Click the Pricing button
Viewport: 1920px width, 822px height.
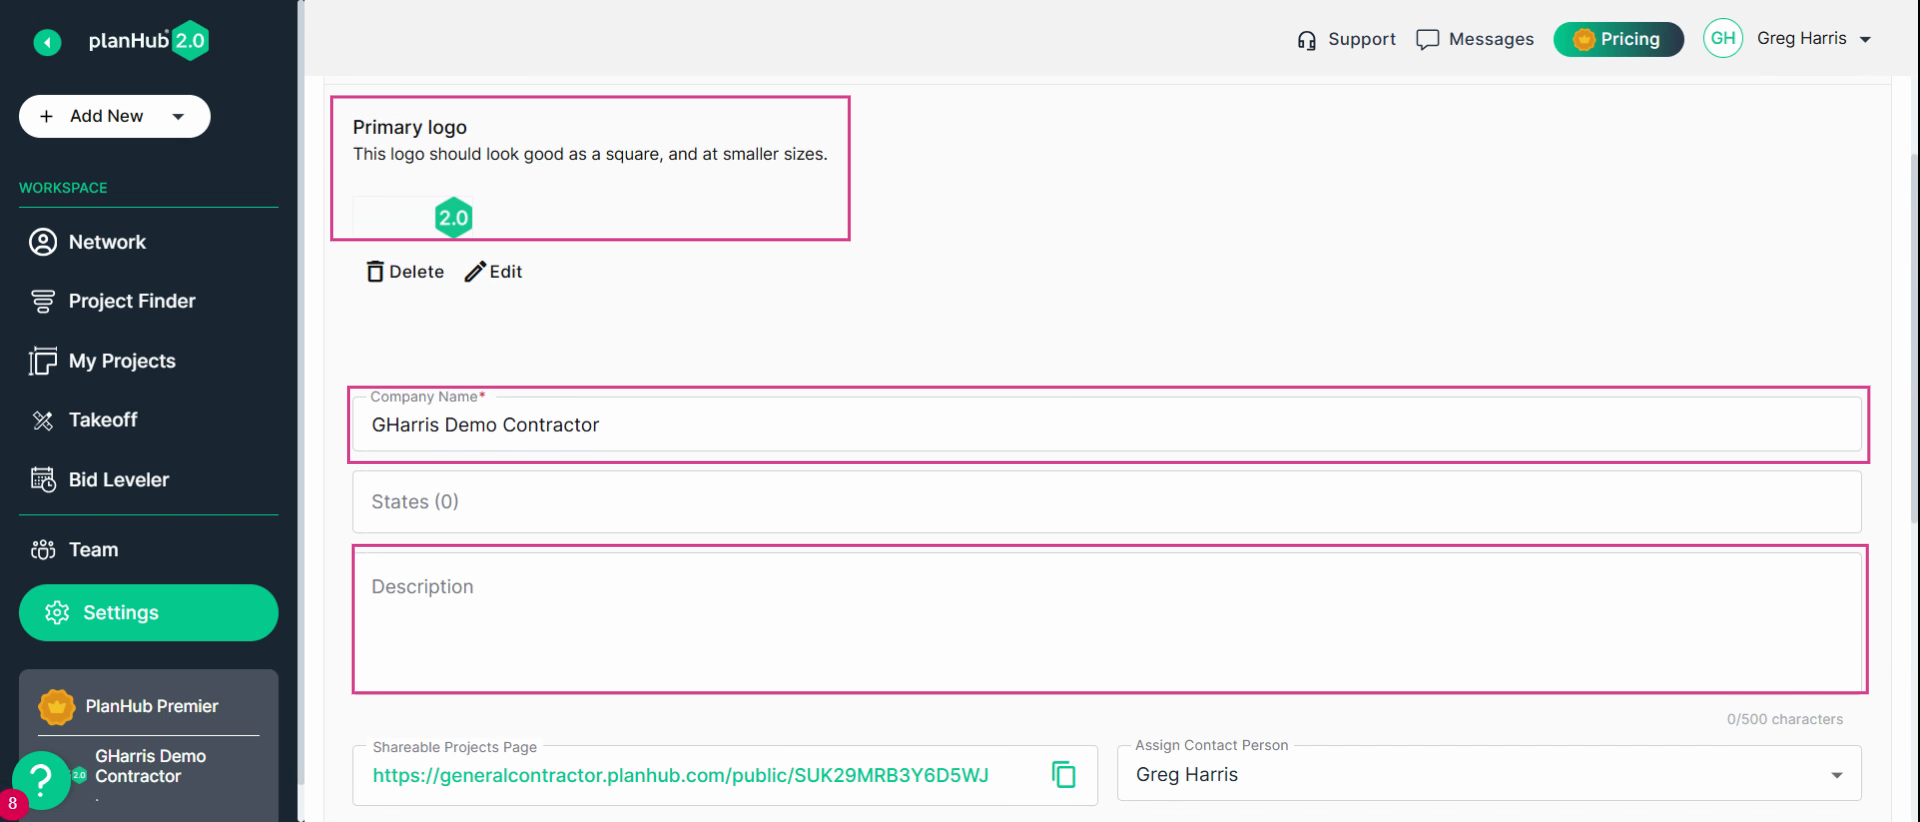point(1618,39)
